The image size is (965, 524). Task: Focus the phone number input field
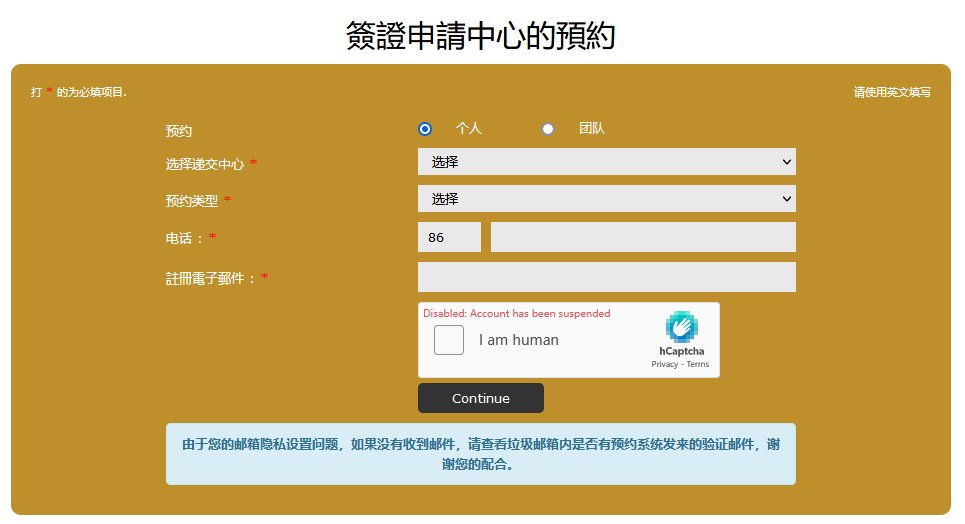point(642,237)
